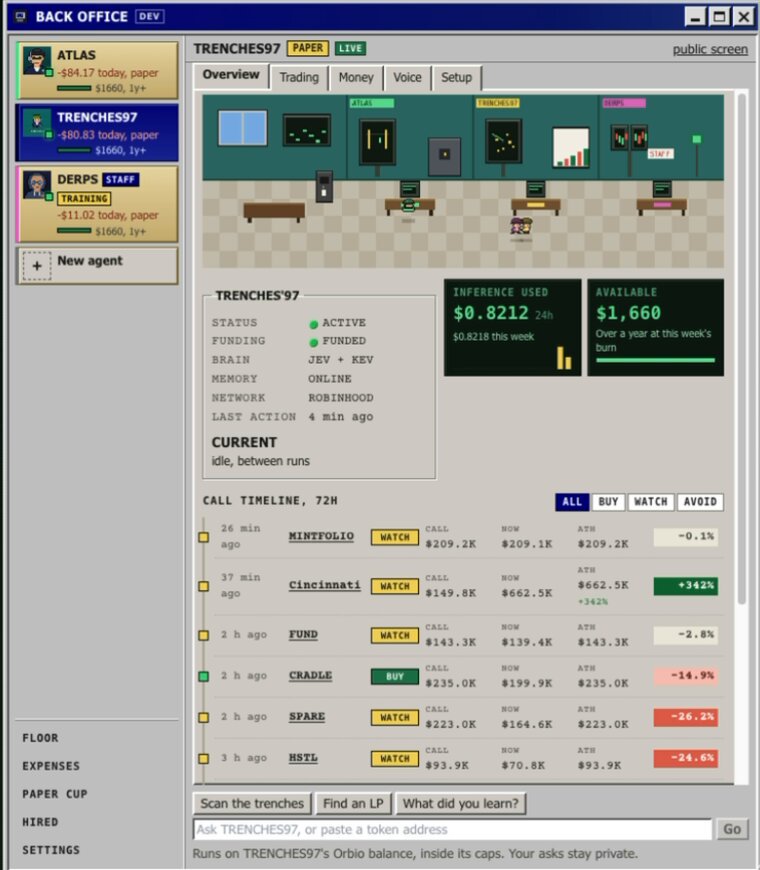The height and width of the screenshot is (870, 760).
Task: Click the +342% gain badge
Action: [x=686, y=586]
